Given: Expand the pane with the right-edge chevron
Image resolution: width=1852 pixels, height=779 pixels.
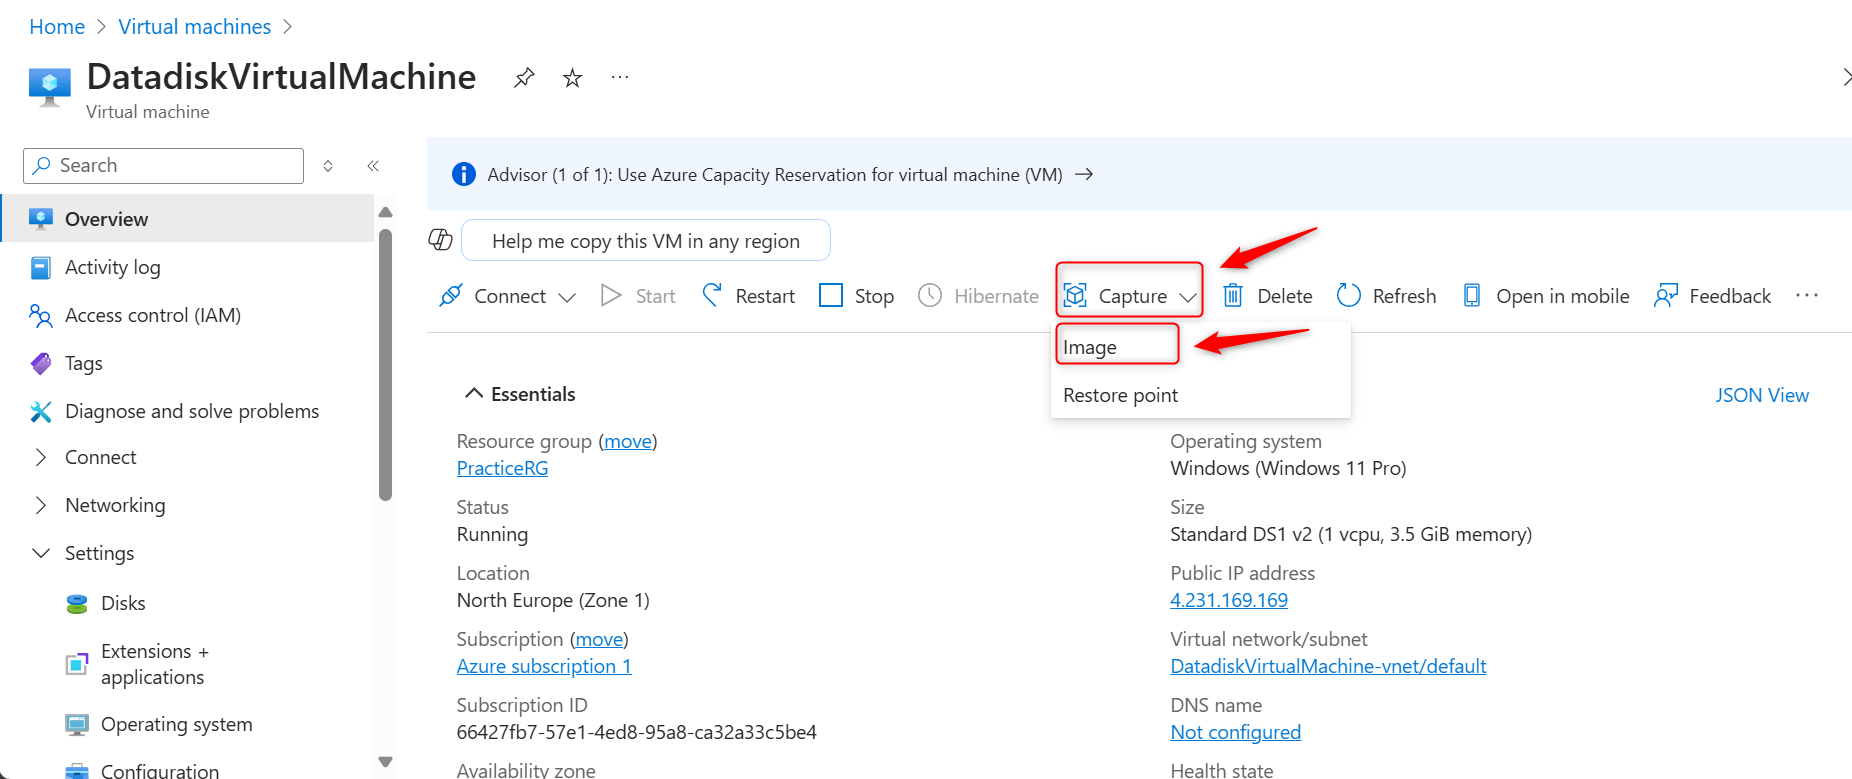Looking at the screenshot, I should click(1846, 77).
